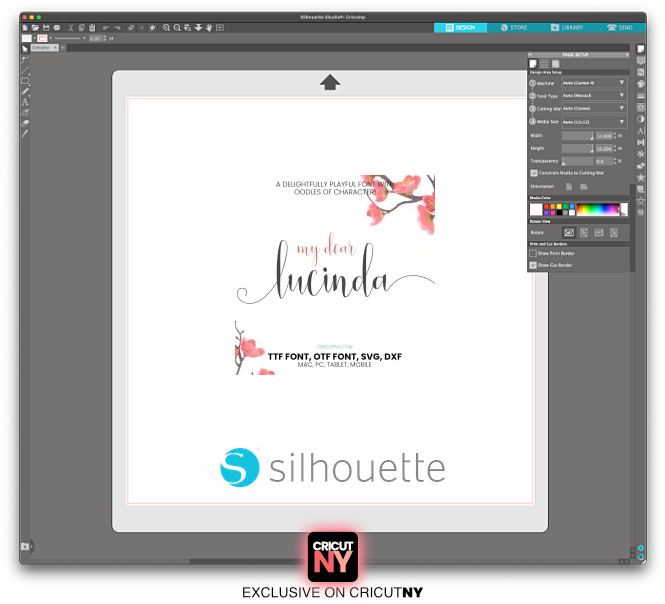Rotate view to first orientation icon
Image resolution: width=665 pixels, height=604 pixels.
pyautogui.click(x=569, y=232)
